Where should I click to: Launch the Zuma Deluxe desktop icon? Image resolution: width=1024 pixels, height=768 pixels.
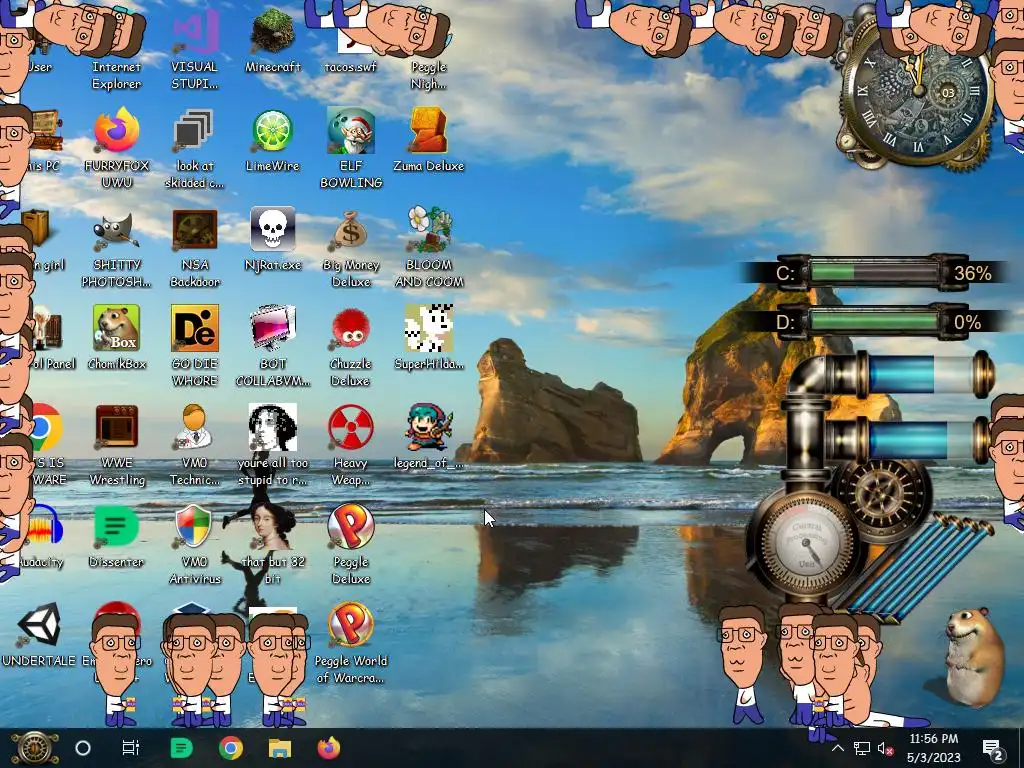[428, 141]
